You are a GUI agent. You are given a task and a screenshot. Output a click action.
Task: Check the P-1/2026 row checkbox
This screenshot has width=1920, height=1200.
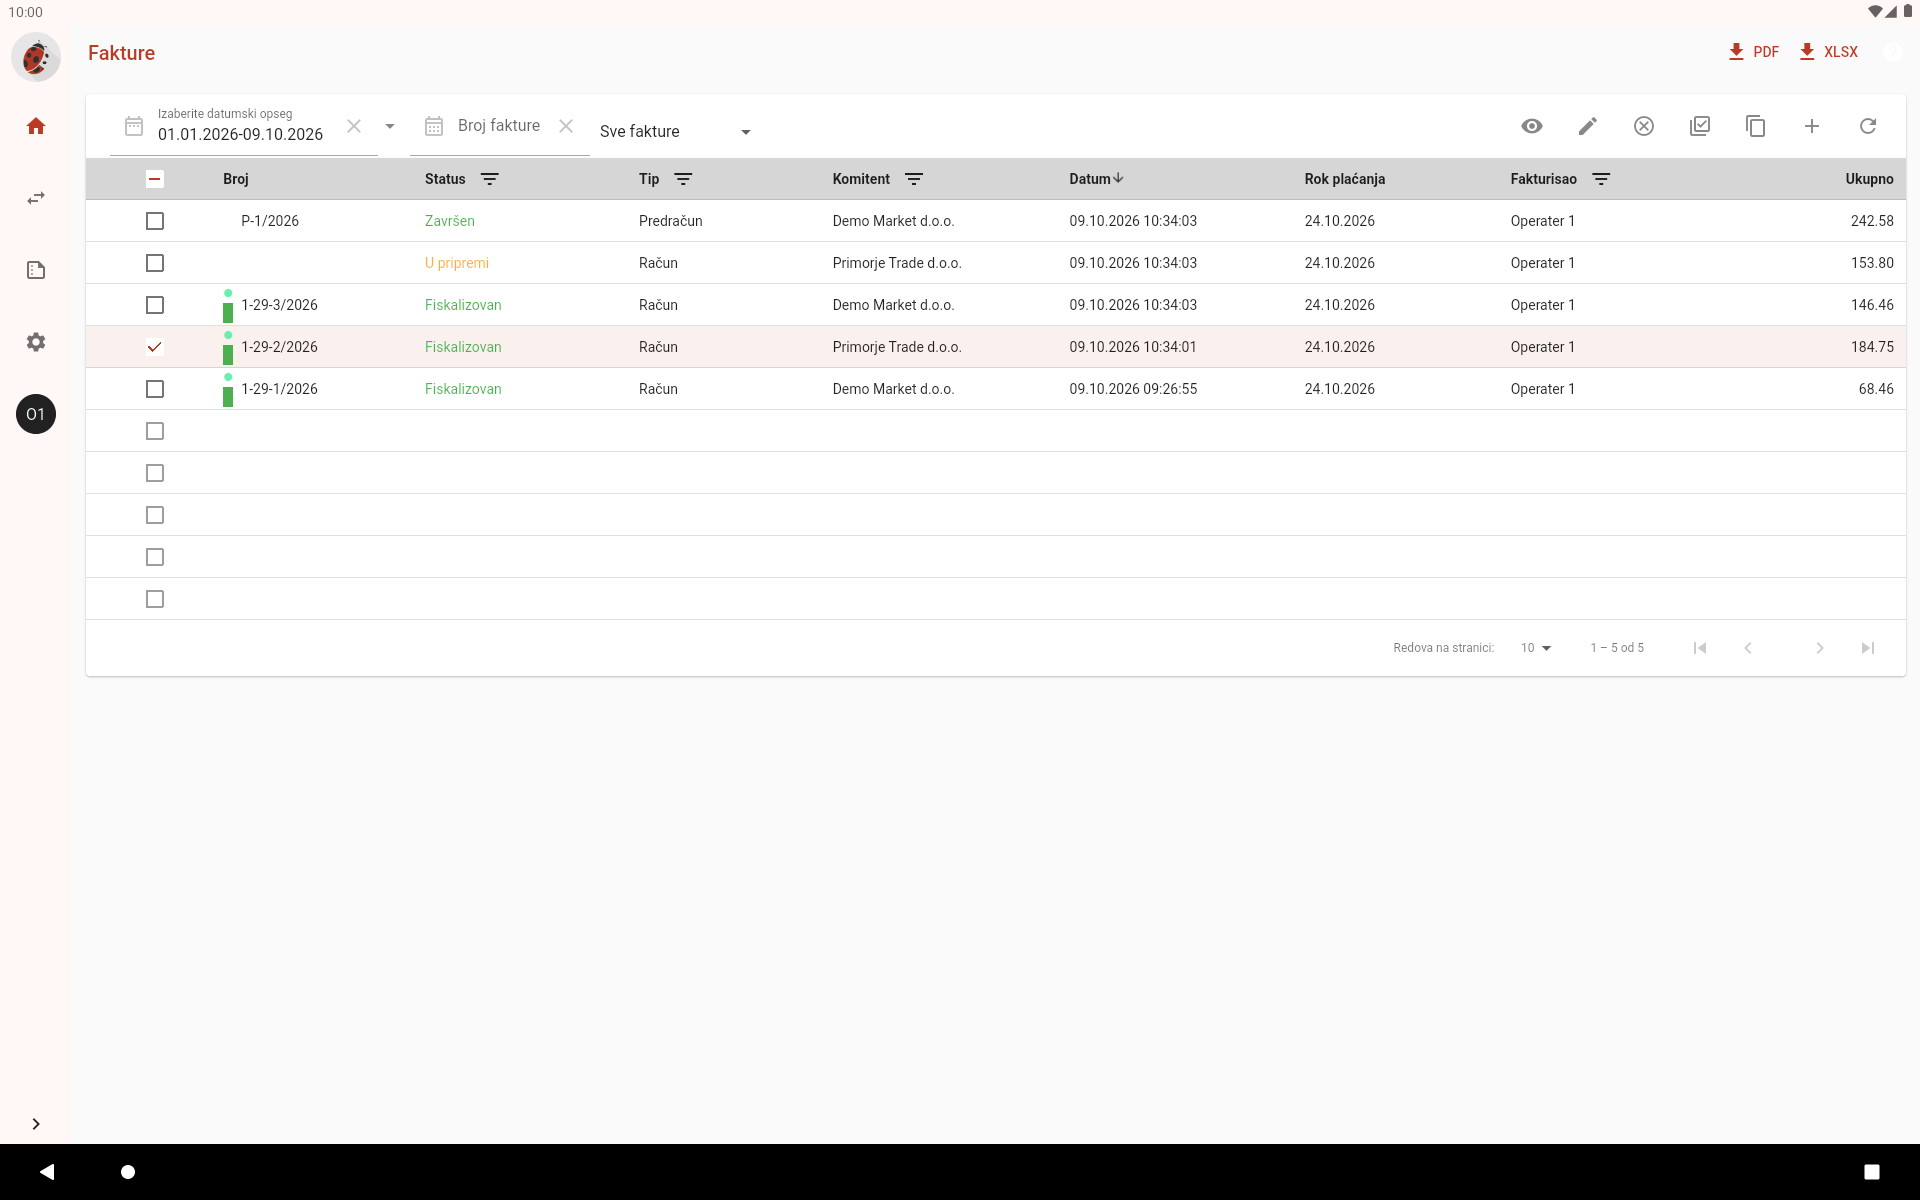(x=155, y=221)
